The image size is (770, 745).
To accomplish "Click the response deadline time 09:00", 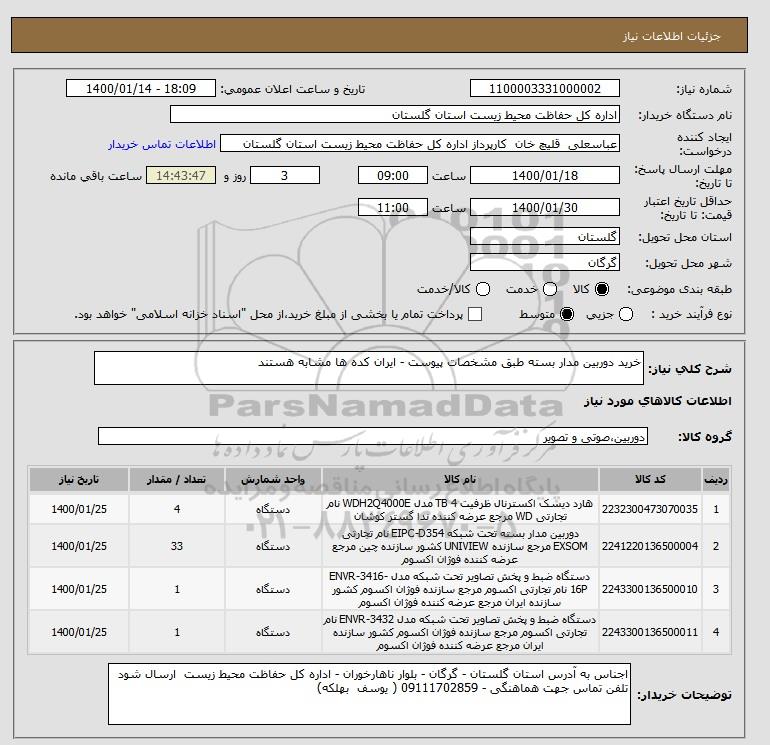I will 393,175.
